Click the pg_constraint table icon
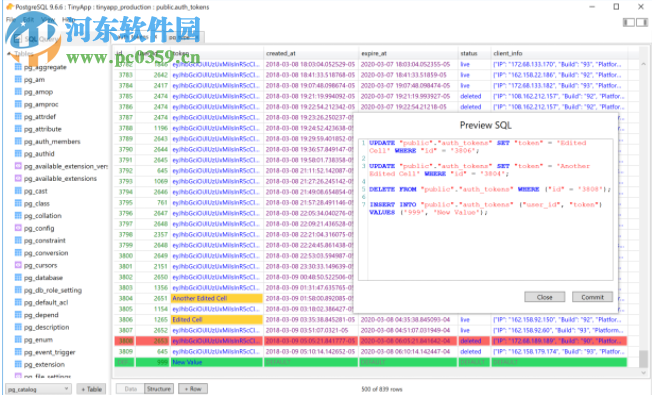Screen dimensions: 652x395 coord(18,240)
